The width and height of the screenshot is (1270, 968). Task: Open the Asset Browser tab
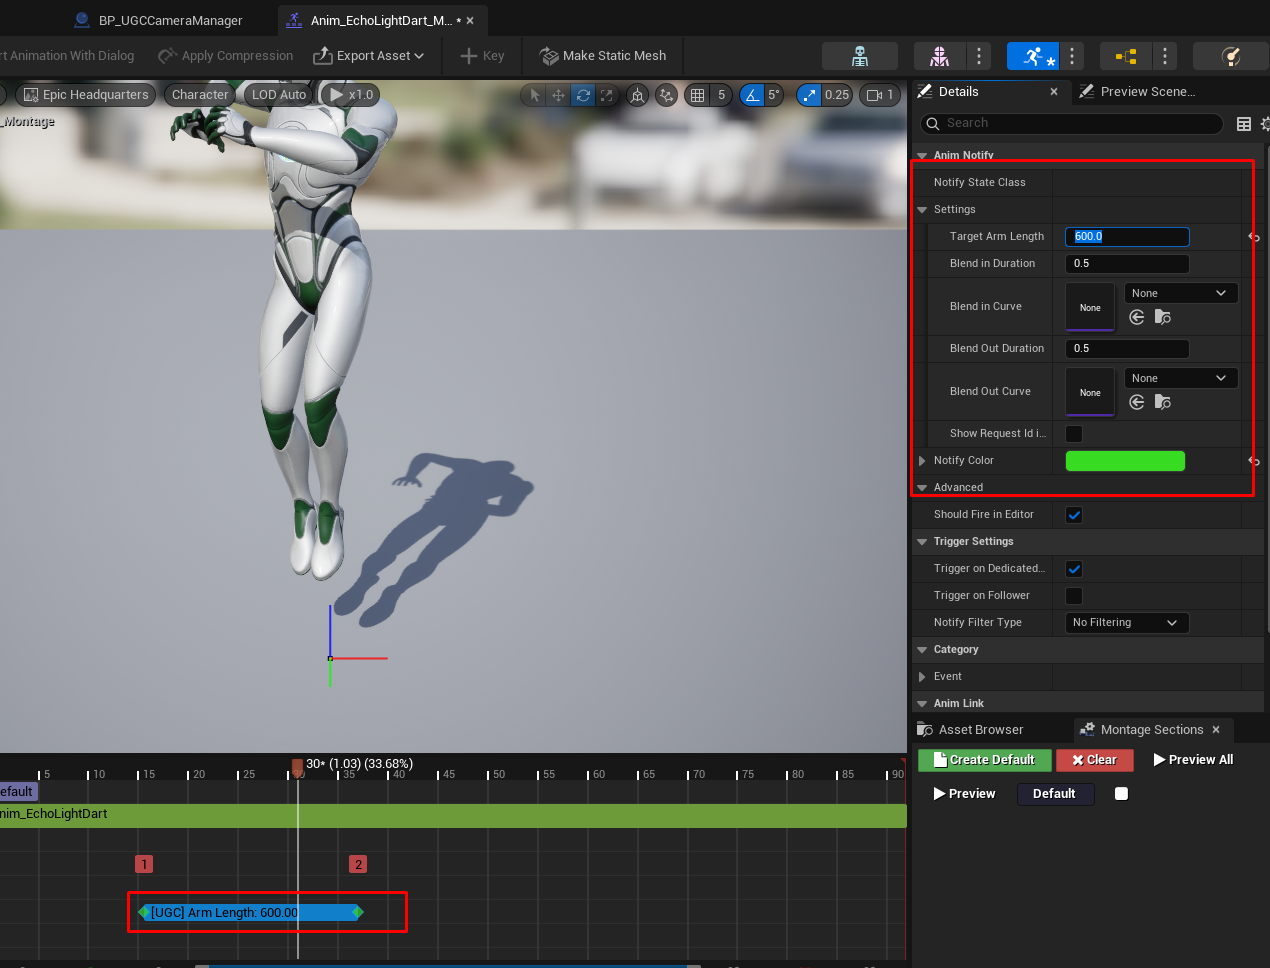tap(980, 730)
